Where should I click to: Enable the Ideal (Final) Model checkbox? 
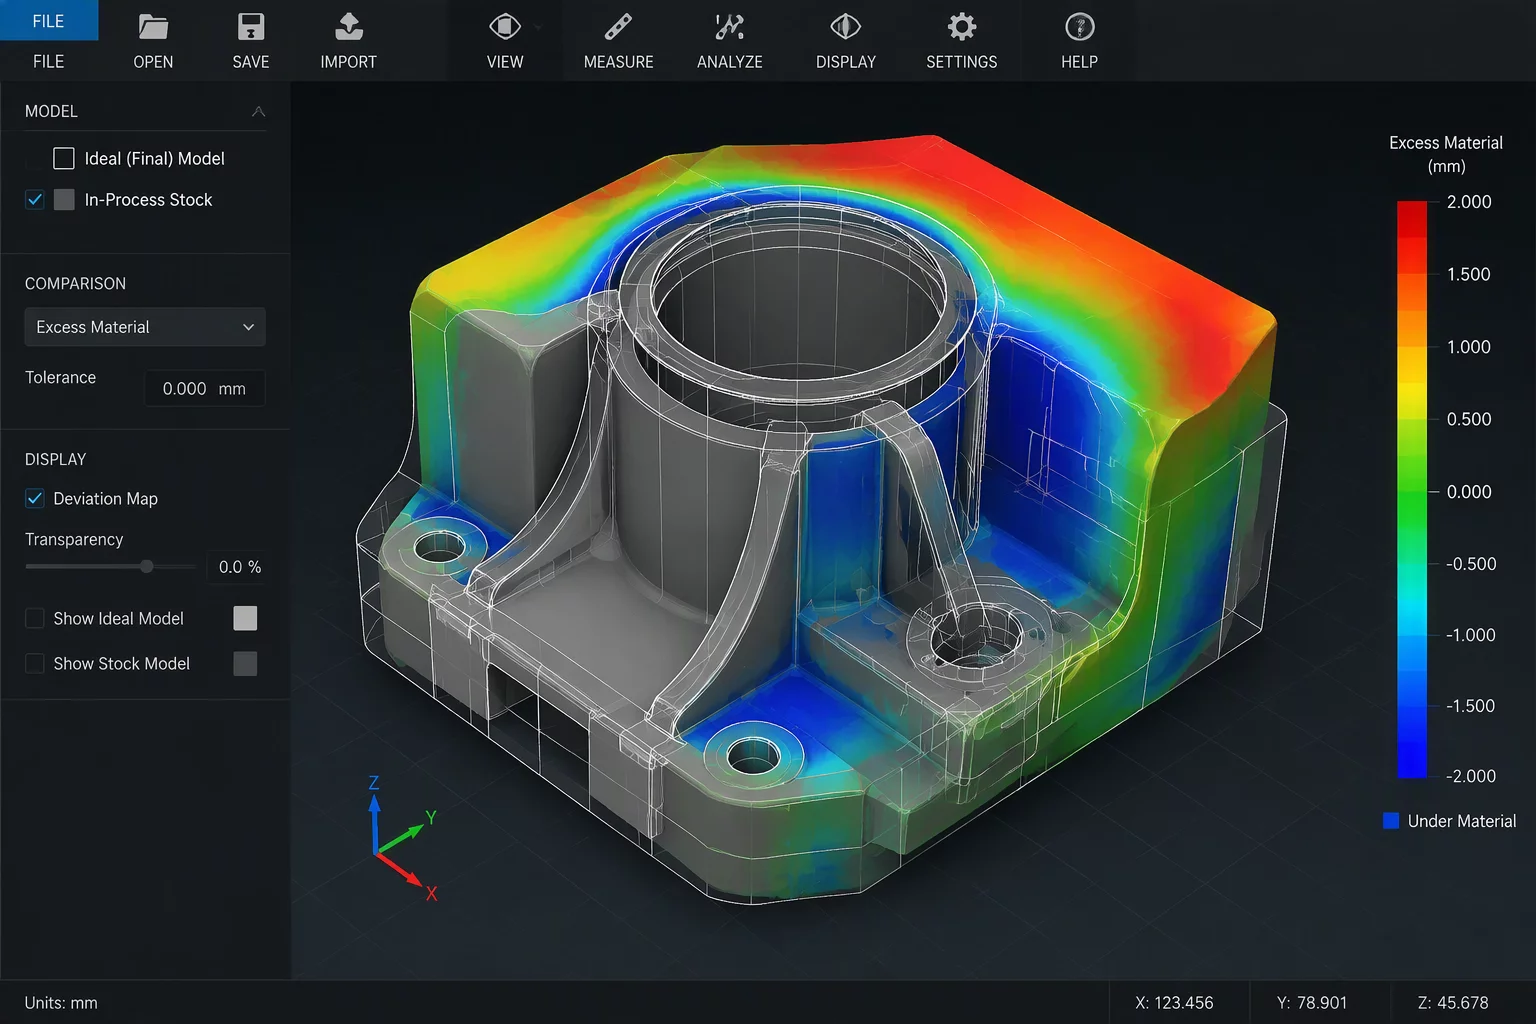pos(64,158)
